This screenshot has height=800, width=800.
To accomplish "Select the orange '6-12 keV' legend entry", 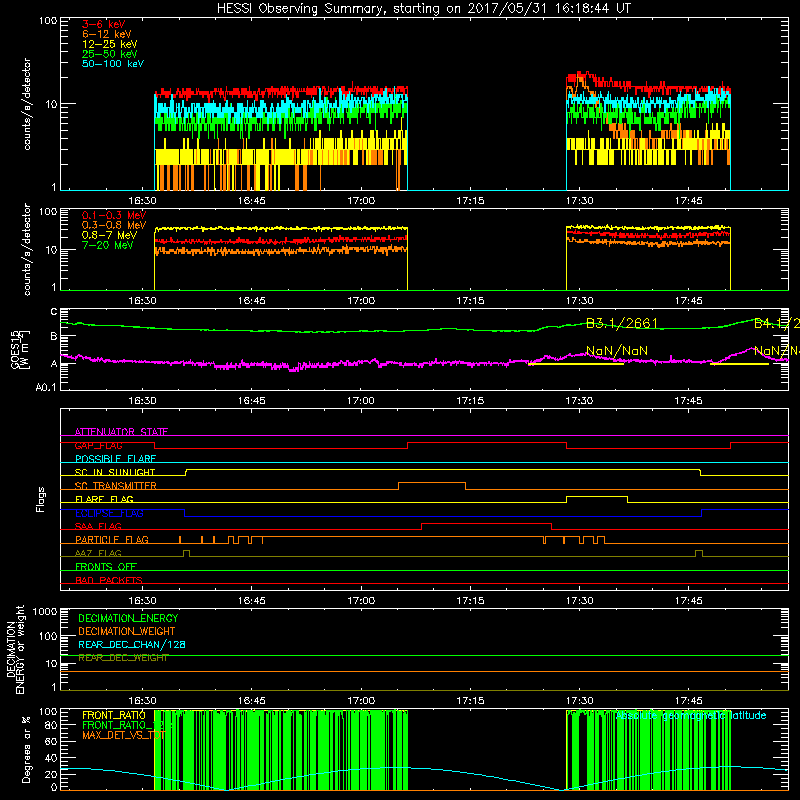I will pyautogui.click(x=106, y=34).
